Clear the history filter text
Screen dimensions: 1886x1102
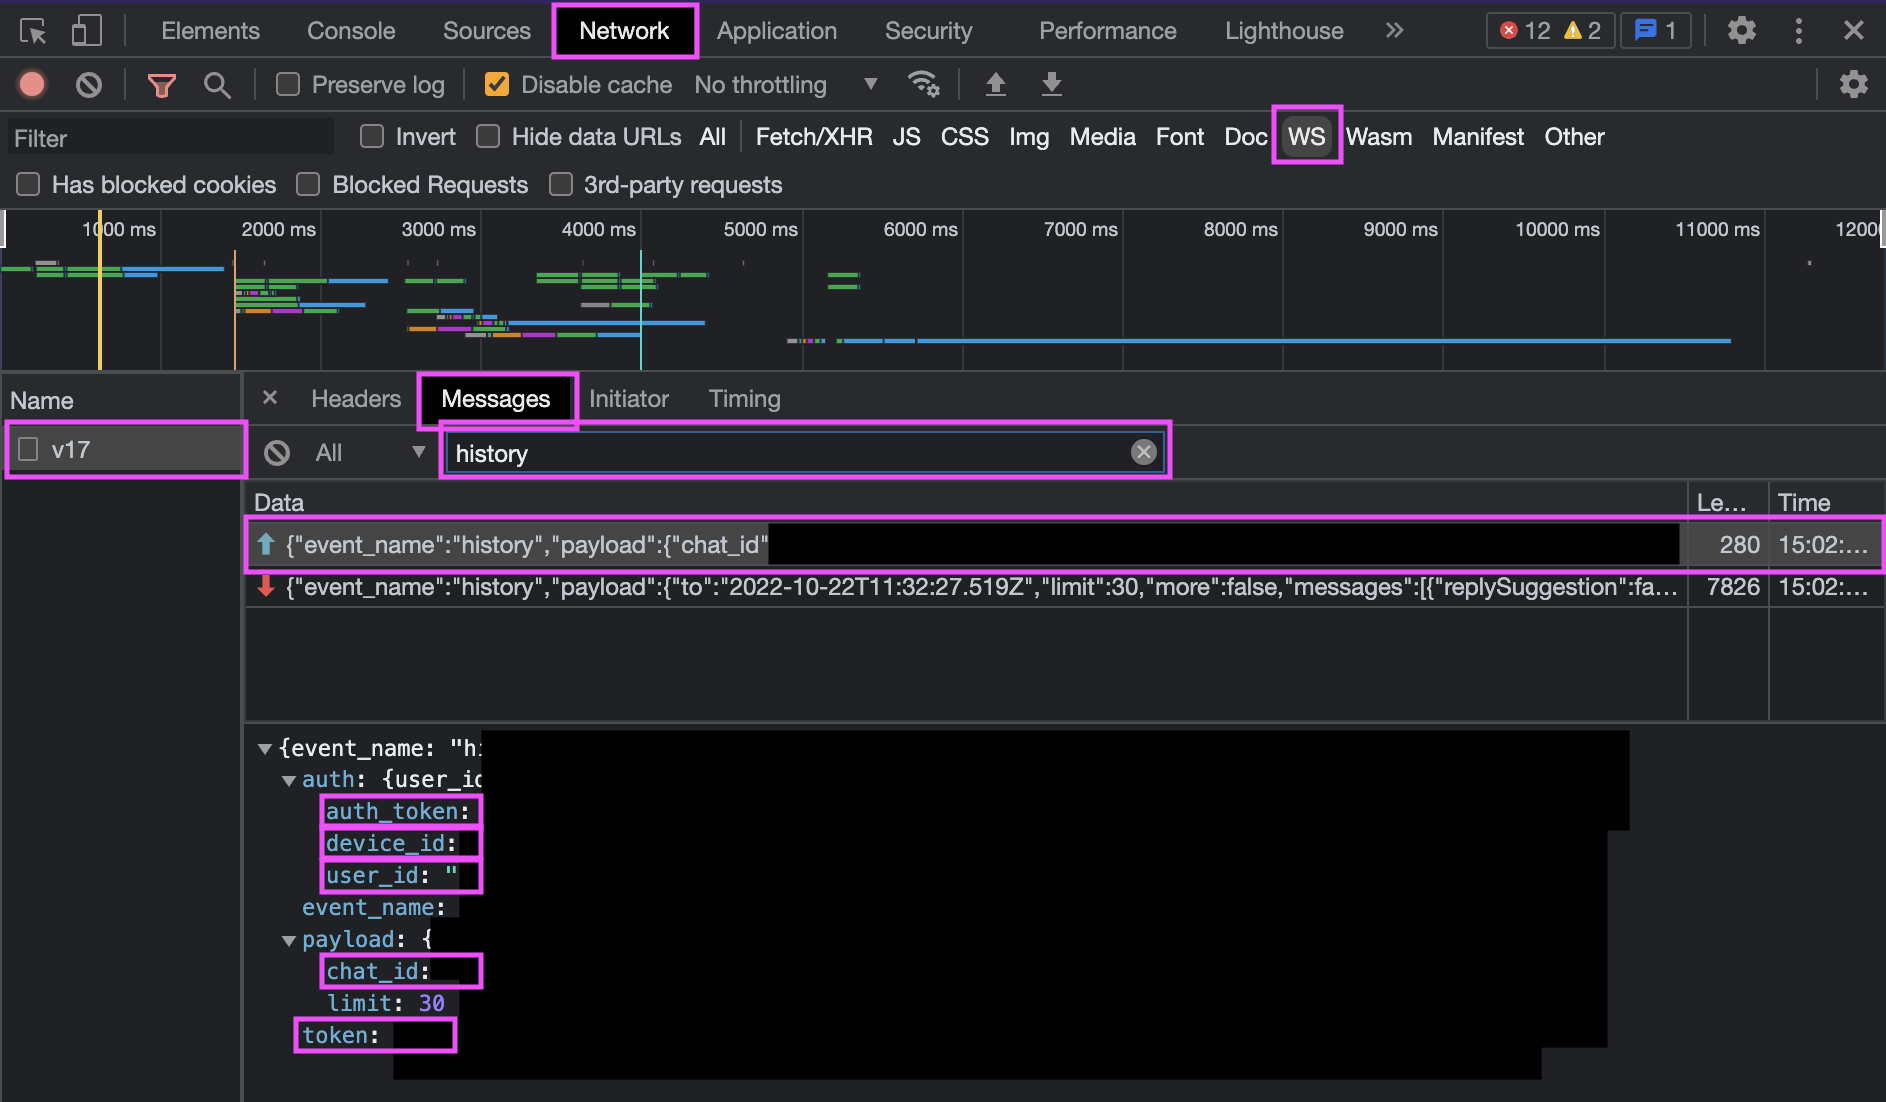tap(1143, 452)
